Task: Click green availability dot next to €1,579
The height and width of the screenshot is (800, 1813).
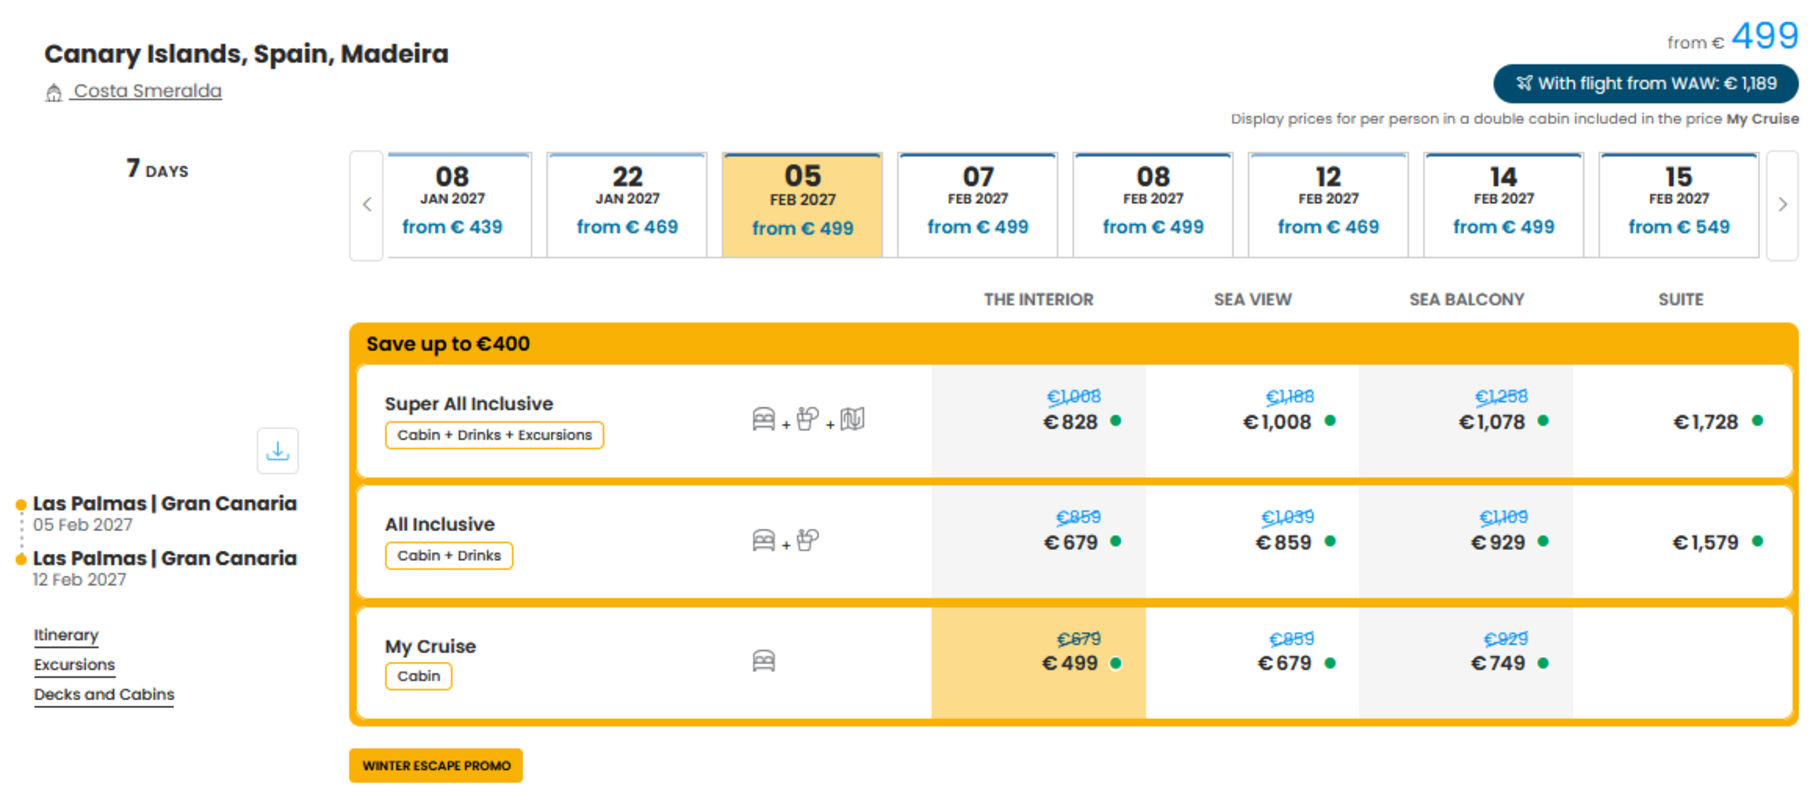Action: (1758, 541)
